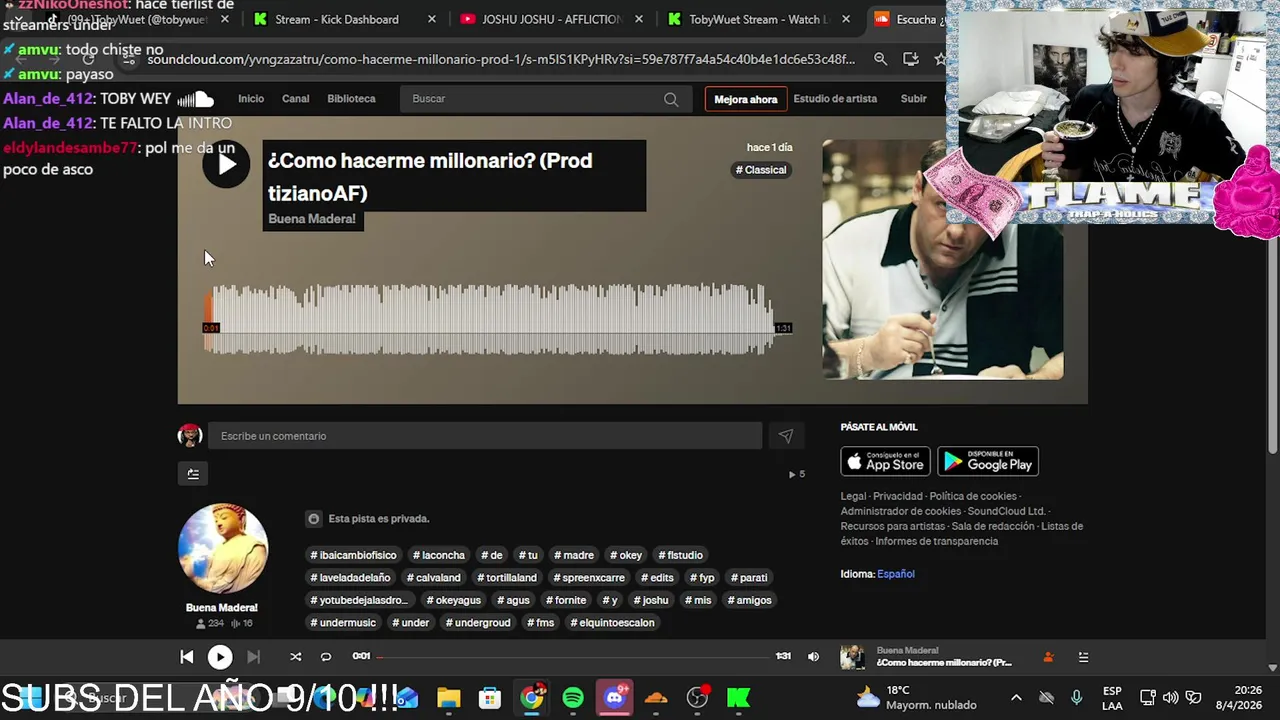This screenshot has width=1280, height=720.
Task: Click the search magnifier in SoundCloud header
Action: [671, 99]
